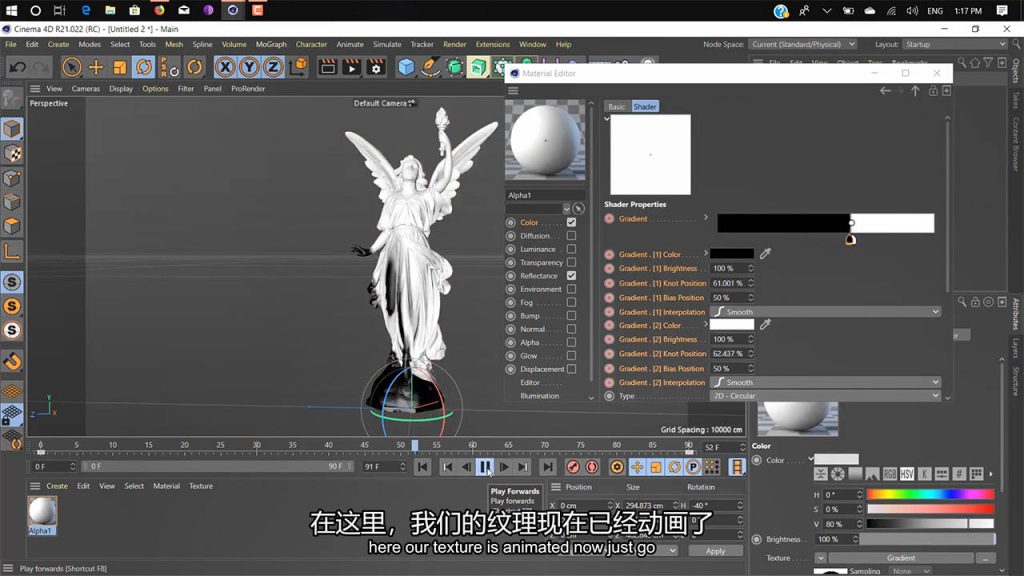Enable the Bump channel checkbox
The width and height of the screenshot is (1024, 576).
coord(571,315)
